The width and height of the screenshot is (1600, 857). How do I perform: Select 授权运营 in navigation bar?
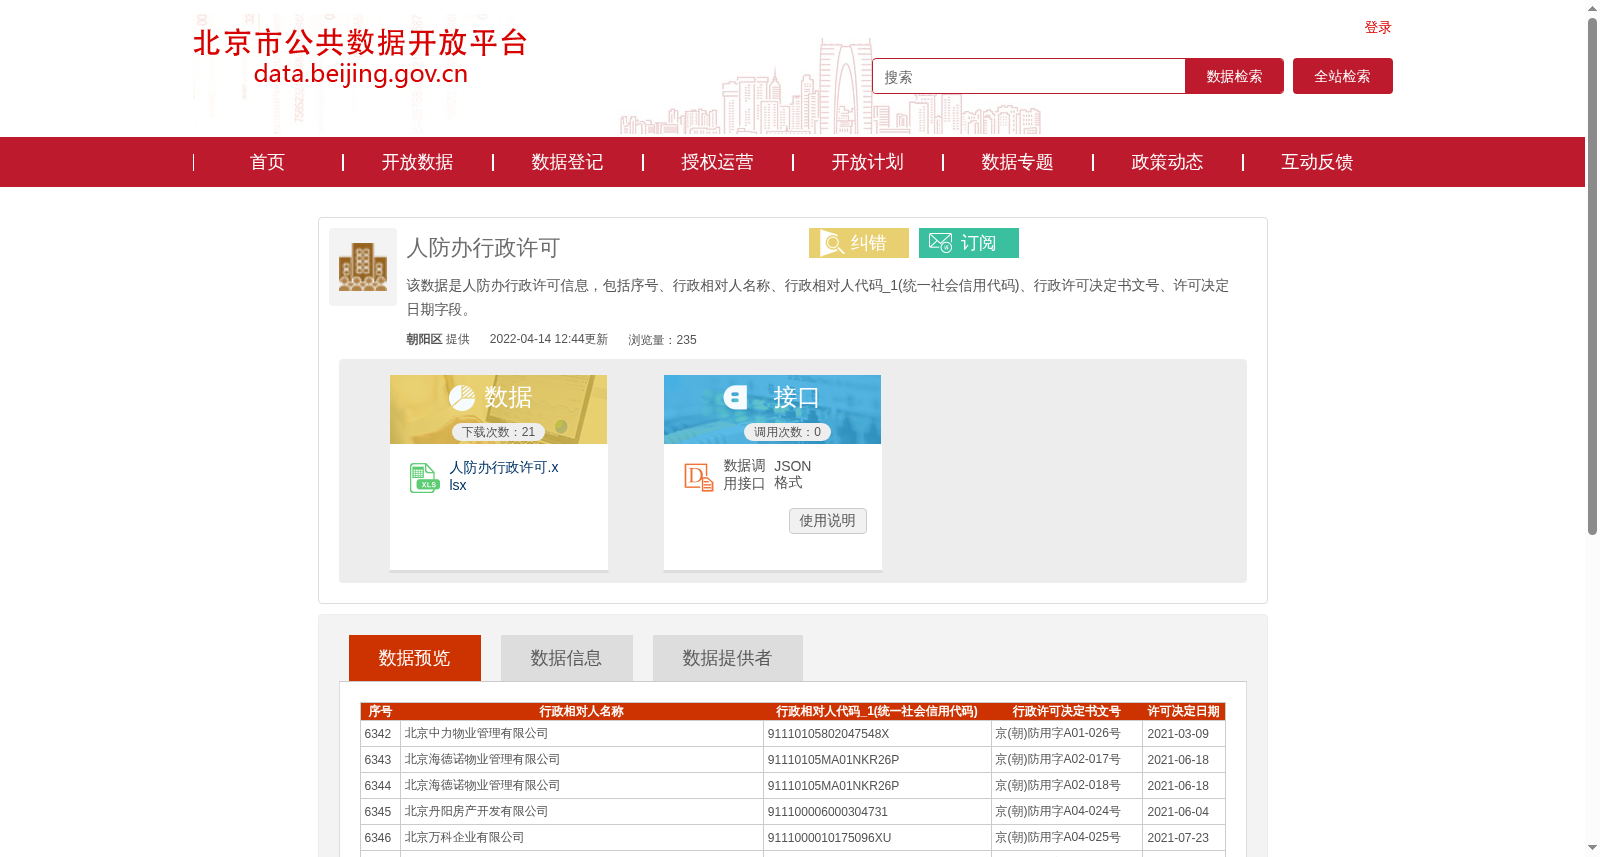718,162
